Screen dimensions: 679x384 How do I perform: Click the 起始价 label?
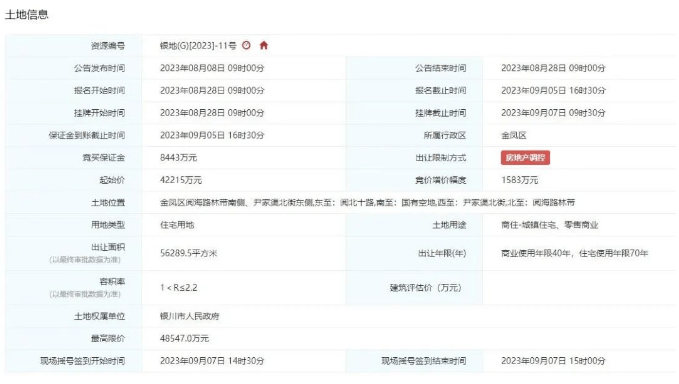112,180
